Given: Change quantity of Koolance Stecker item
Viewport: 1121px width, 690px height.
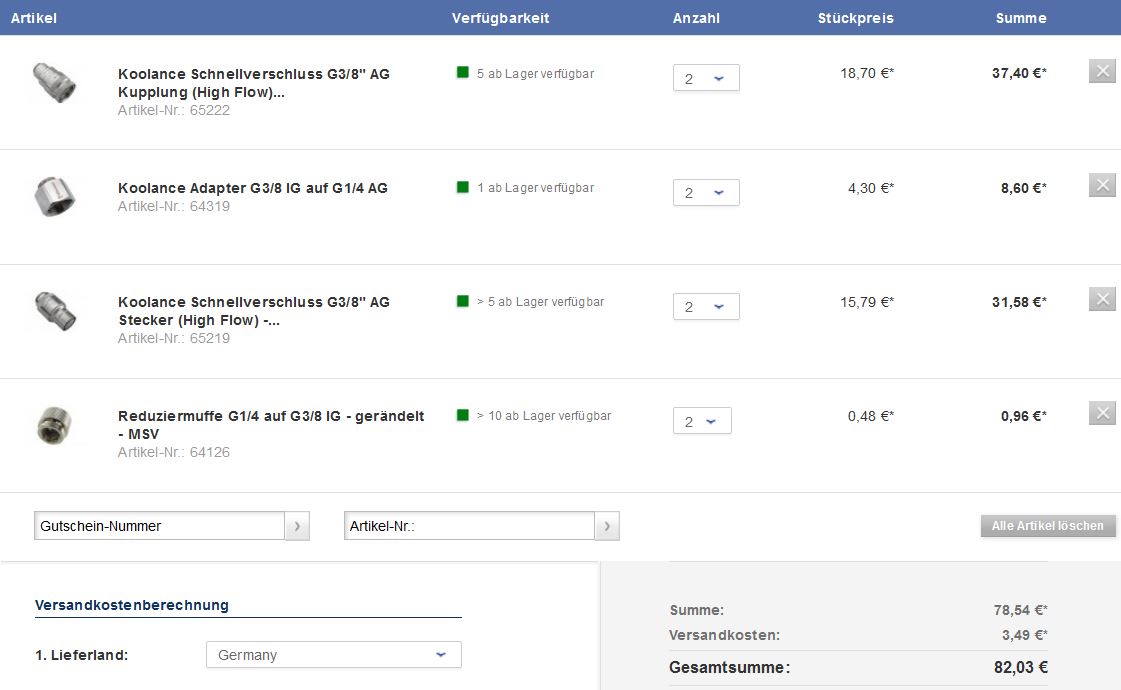Looking at the screenshot, I should (706, 307).
